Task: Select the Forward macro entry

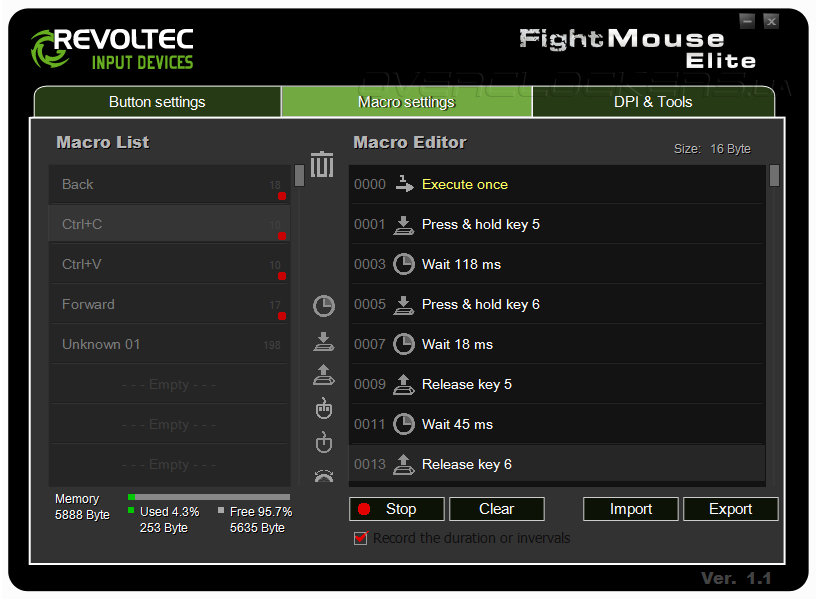Action: 170,304
